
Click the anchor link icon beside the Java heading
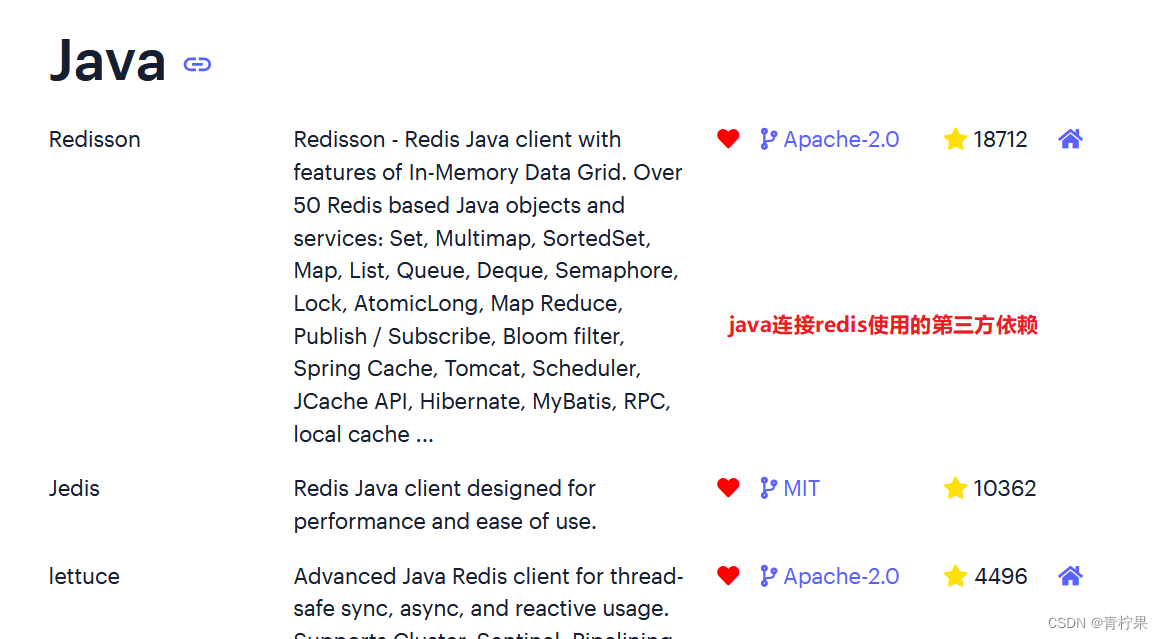pyautogui.click(x=197, y=64)
